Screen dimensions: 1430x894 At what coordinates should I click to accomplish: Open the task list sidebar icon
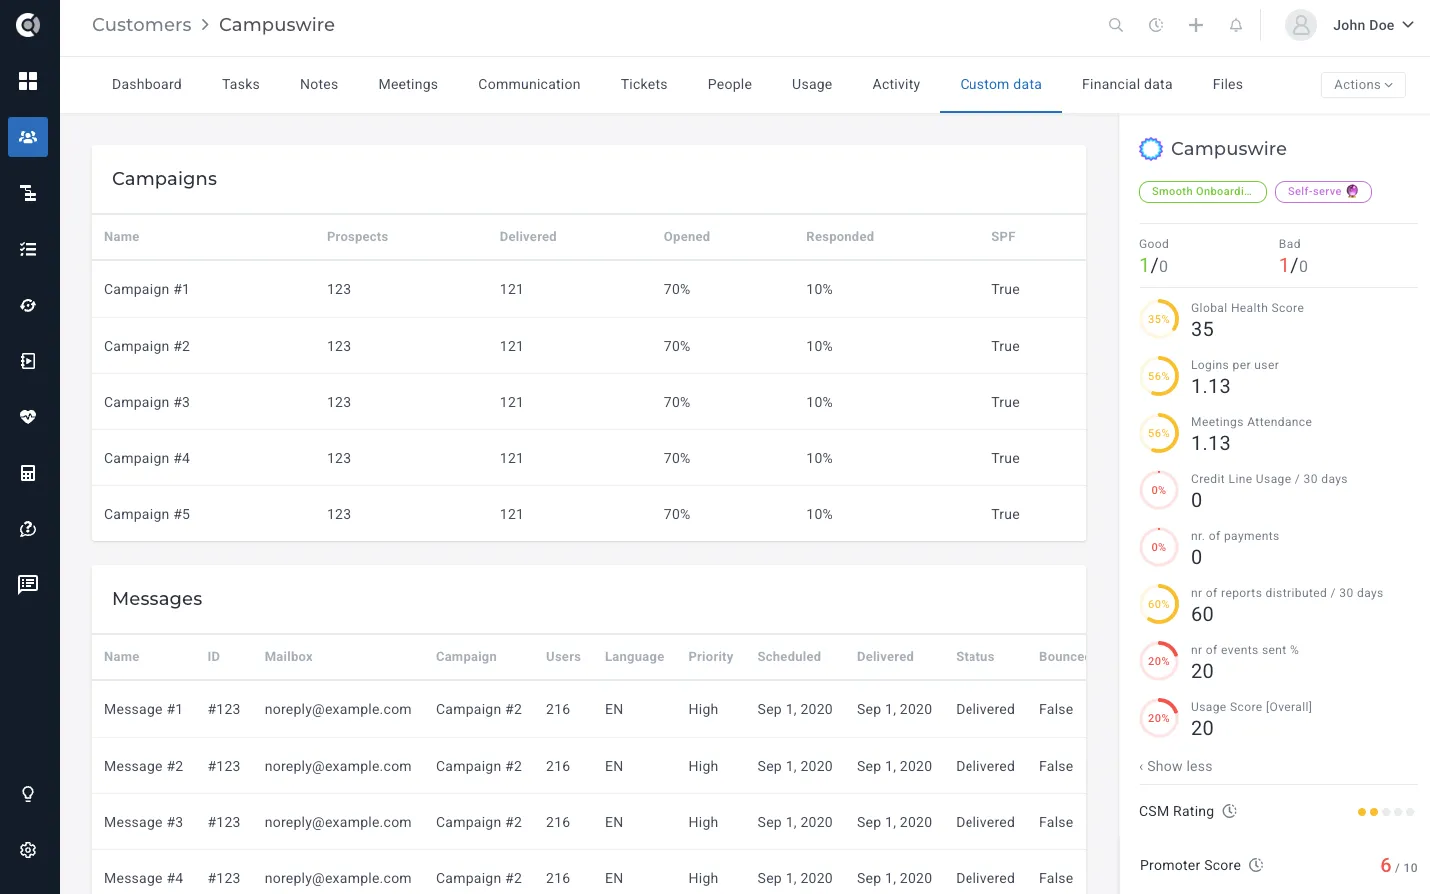(28, 249)
